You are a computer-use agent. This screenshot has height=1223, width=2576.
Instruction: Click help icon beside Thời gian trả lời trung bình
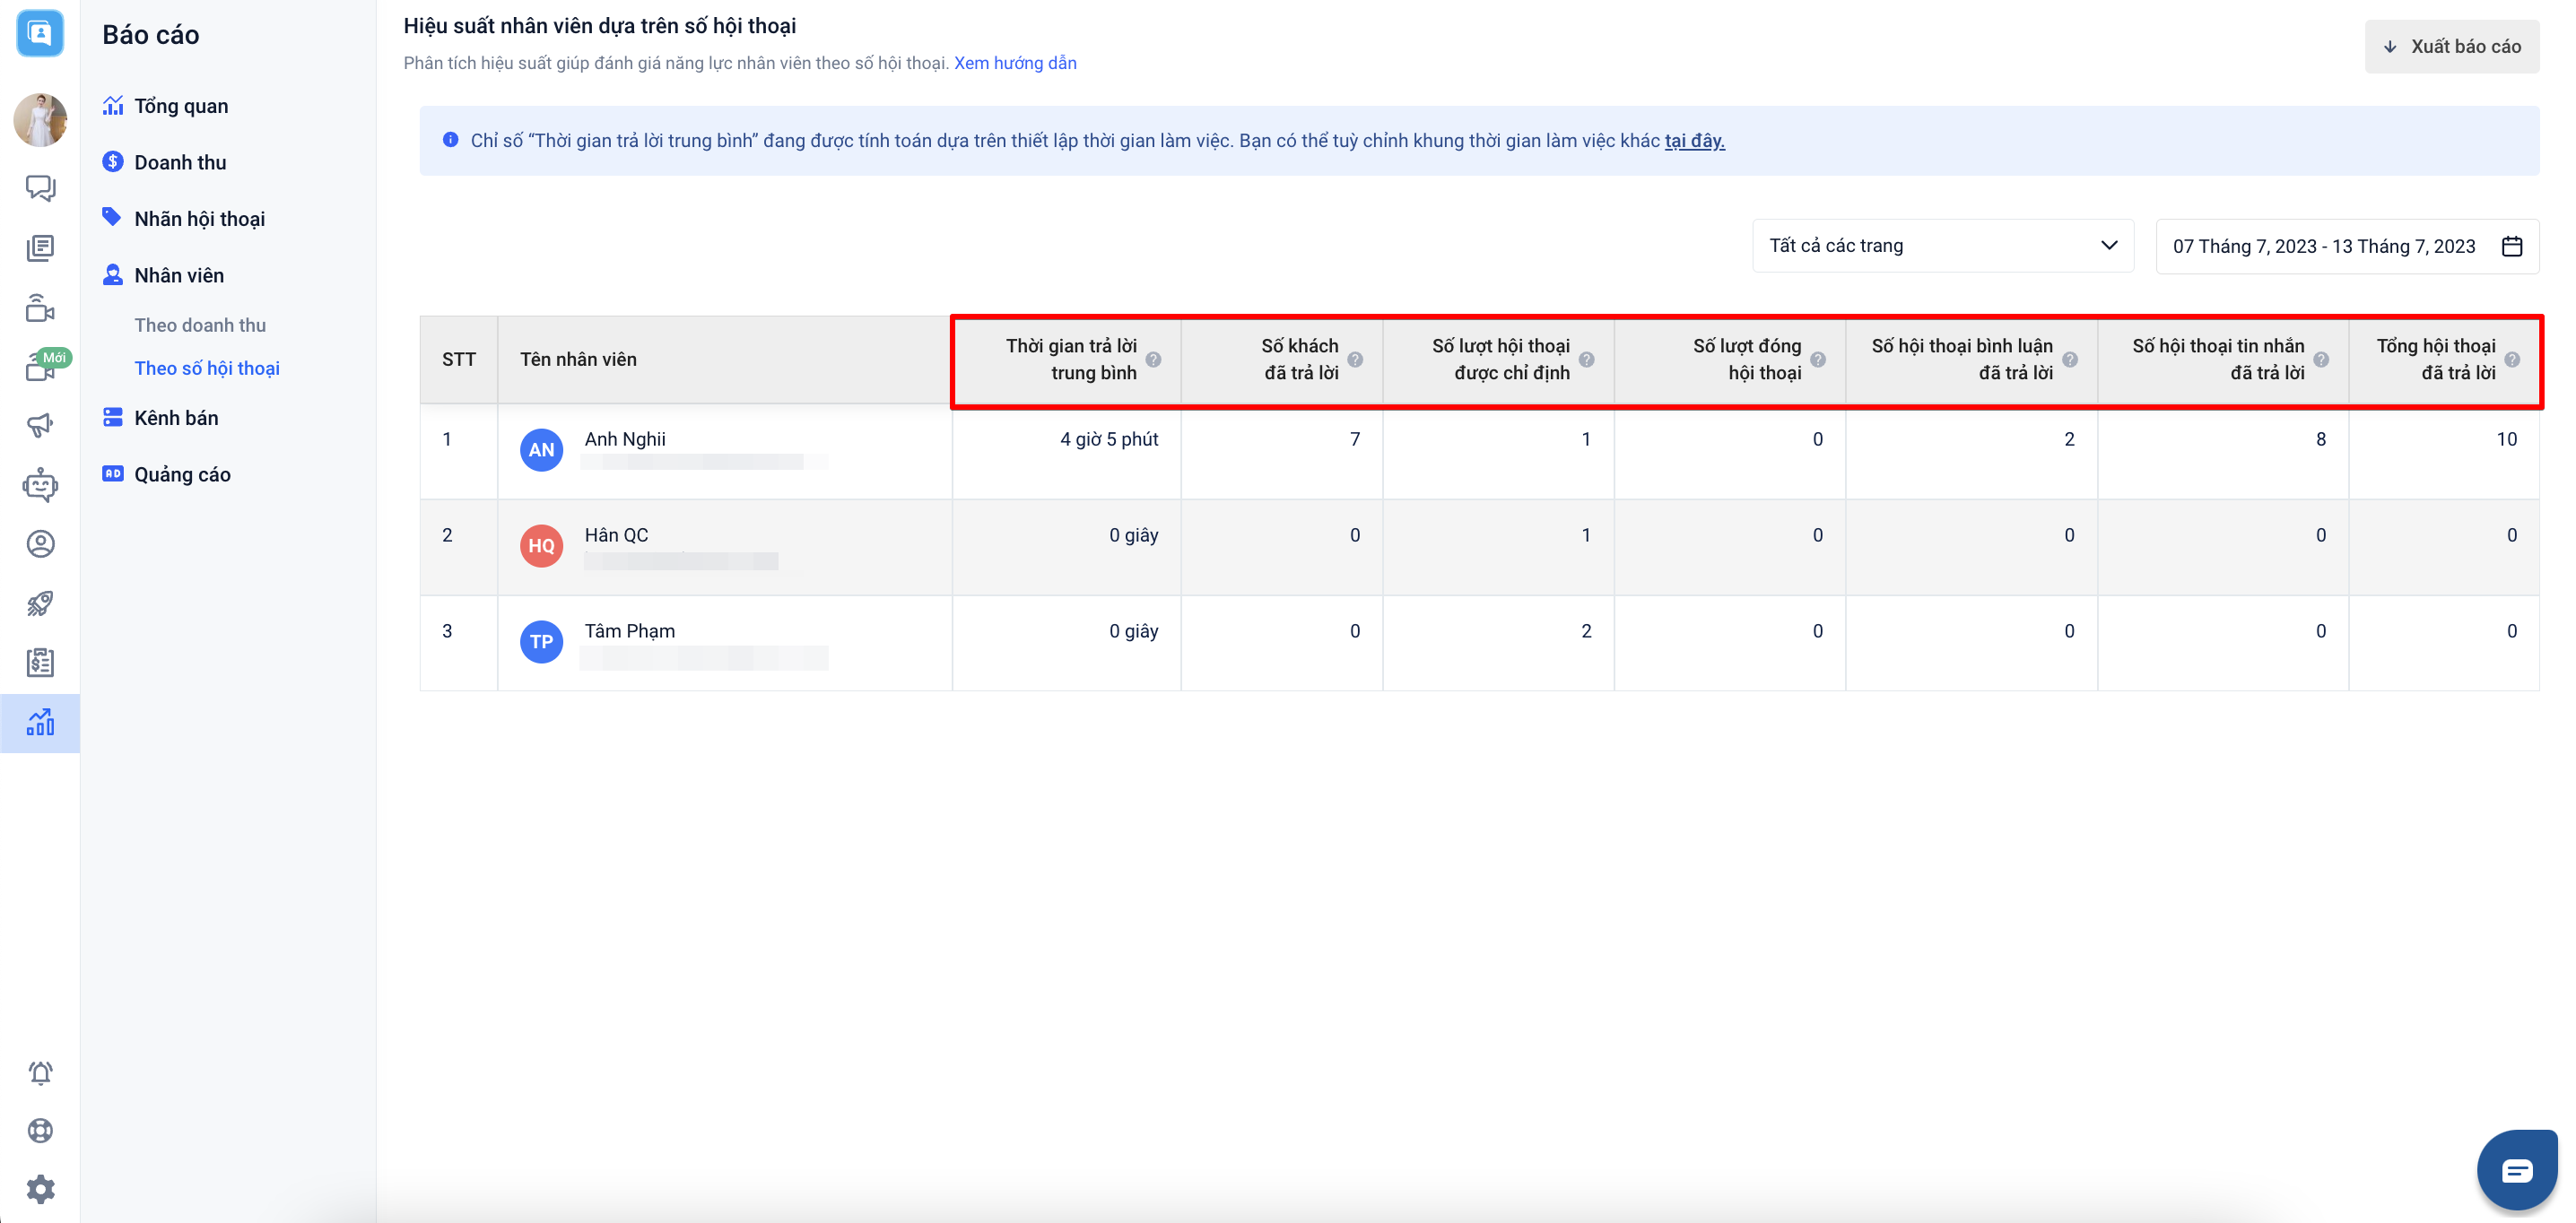[1153, 360]
